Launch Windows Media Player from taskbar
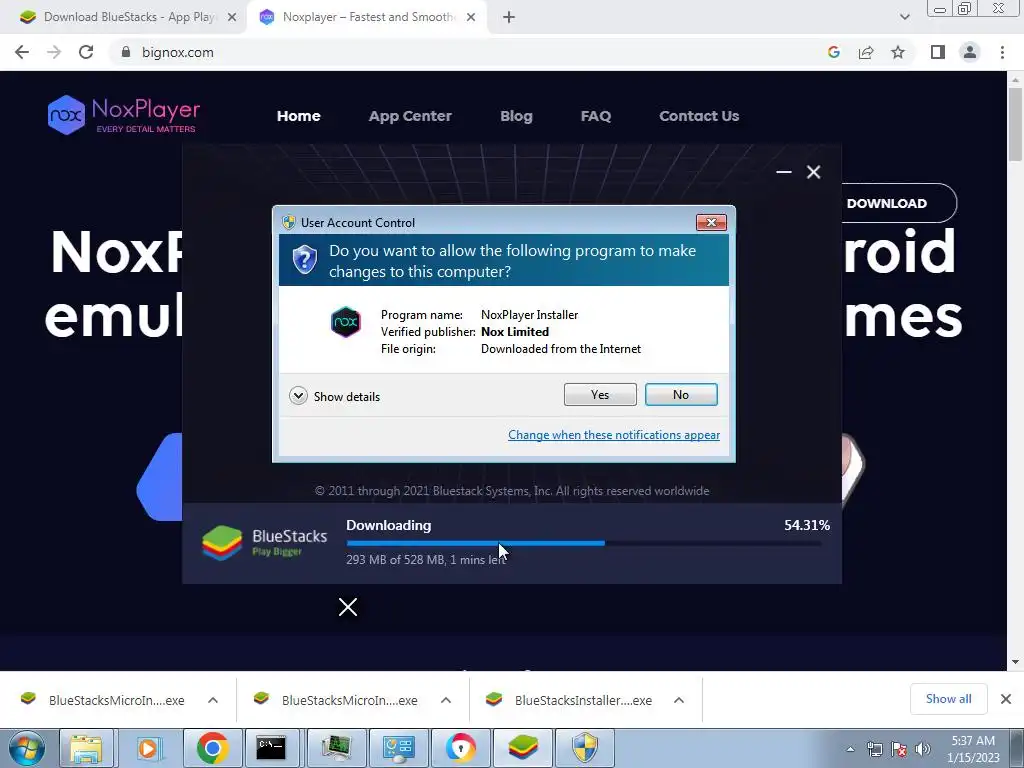This screenshot has height=768, width=1024. 148,748
